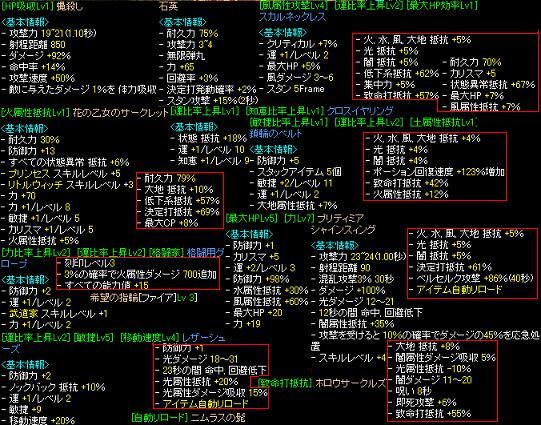Click 'ポーション回復速度 +123%増加' line
Screen dimensions: 541x425
click(439, 172)
